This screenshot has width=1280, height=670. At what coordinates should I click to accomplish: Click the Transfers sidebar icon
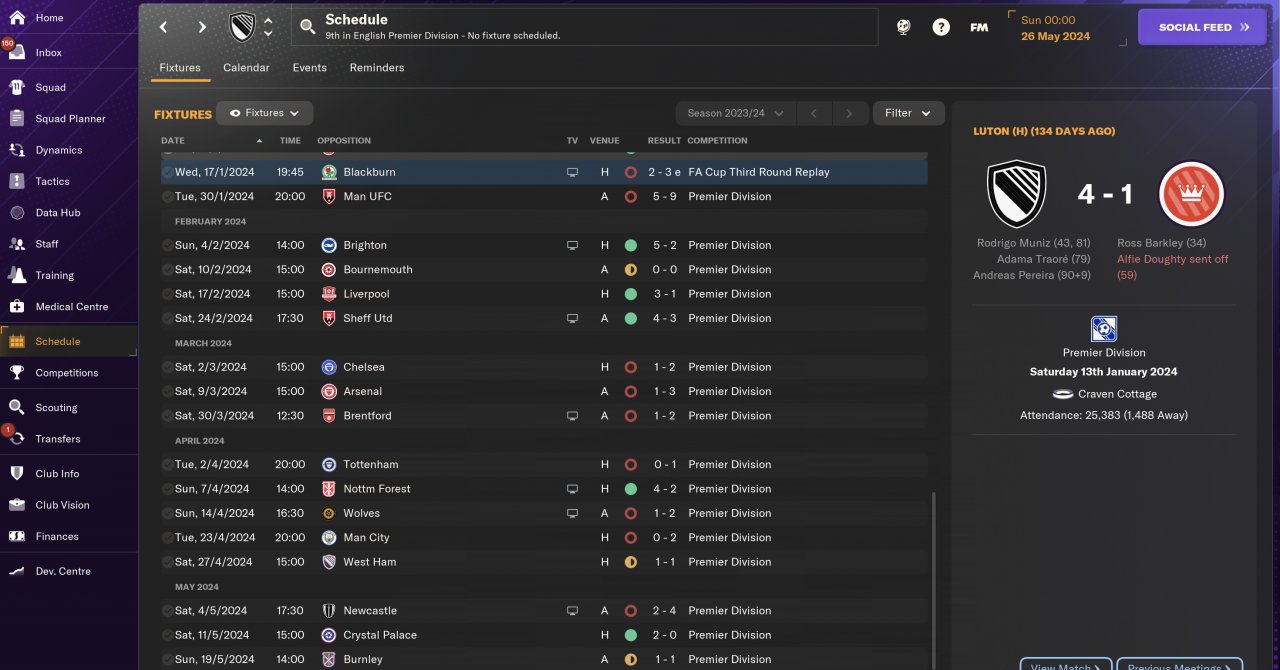coord(16,439)
